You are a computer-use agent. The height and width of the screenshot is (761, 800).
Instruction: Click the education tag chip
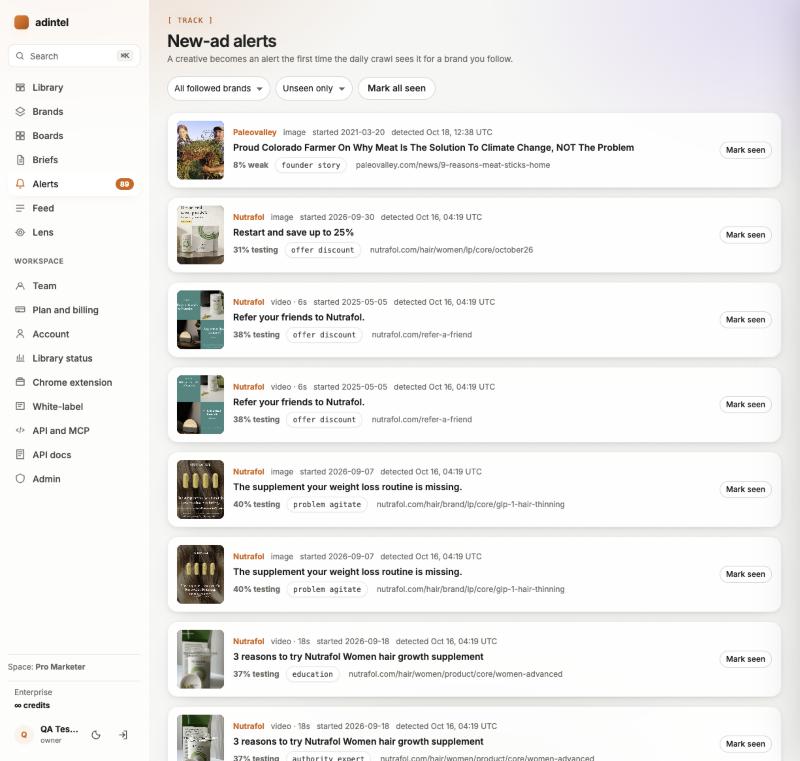point(312,674)
